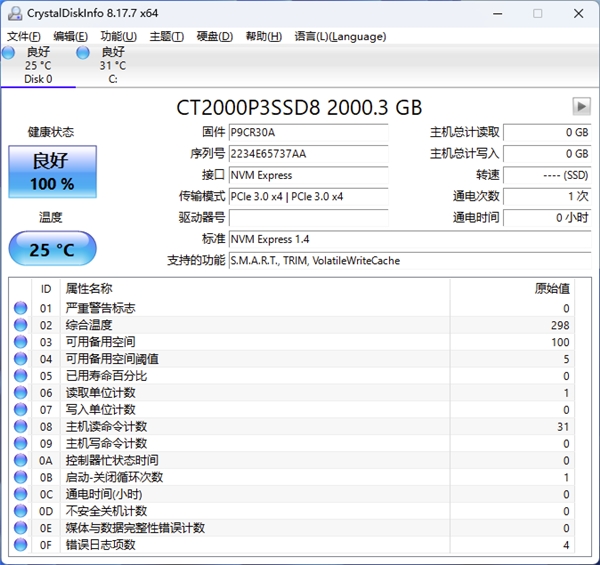Click the 良好 100 % health status button
600x565 pixels.
coord(52,171)
